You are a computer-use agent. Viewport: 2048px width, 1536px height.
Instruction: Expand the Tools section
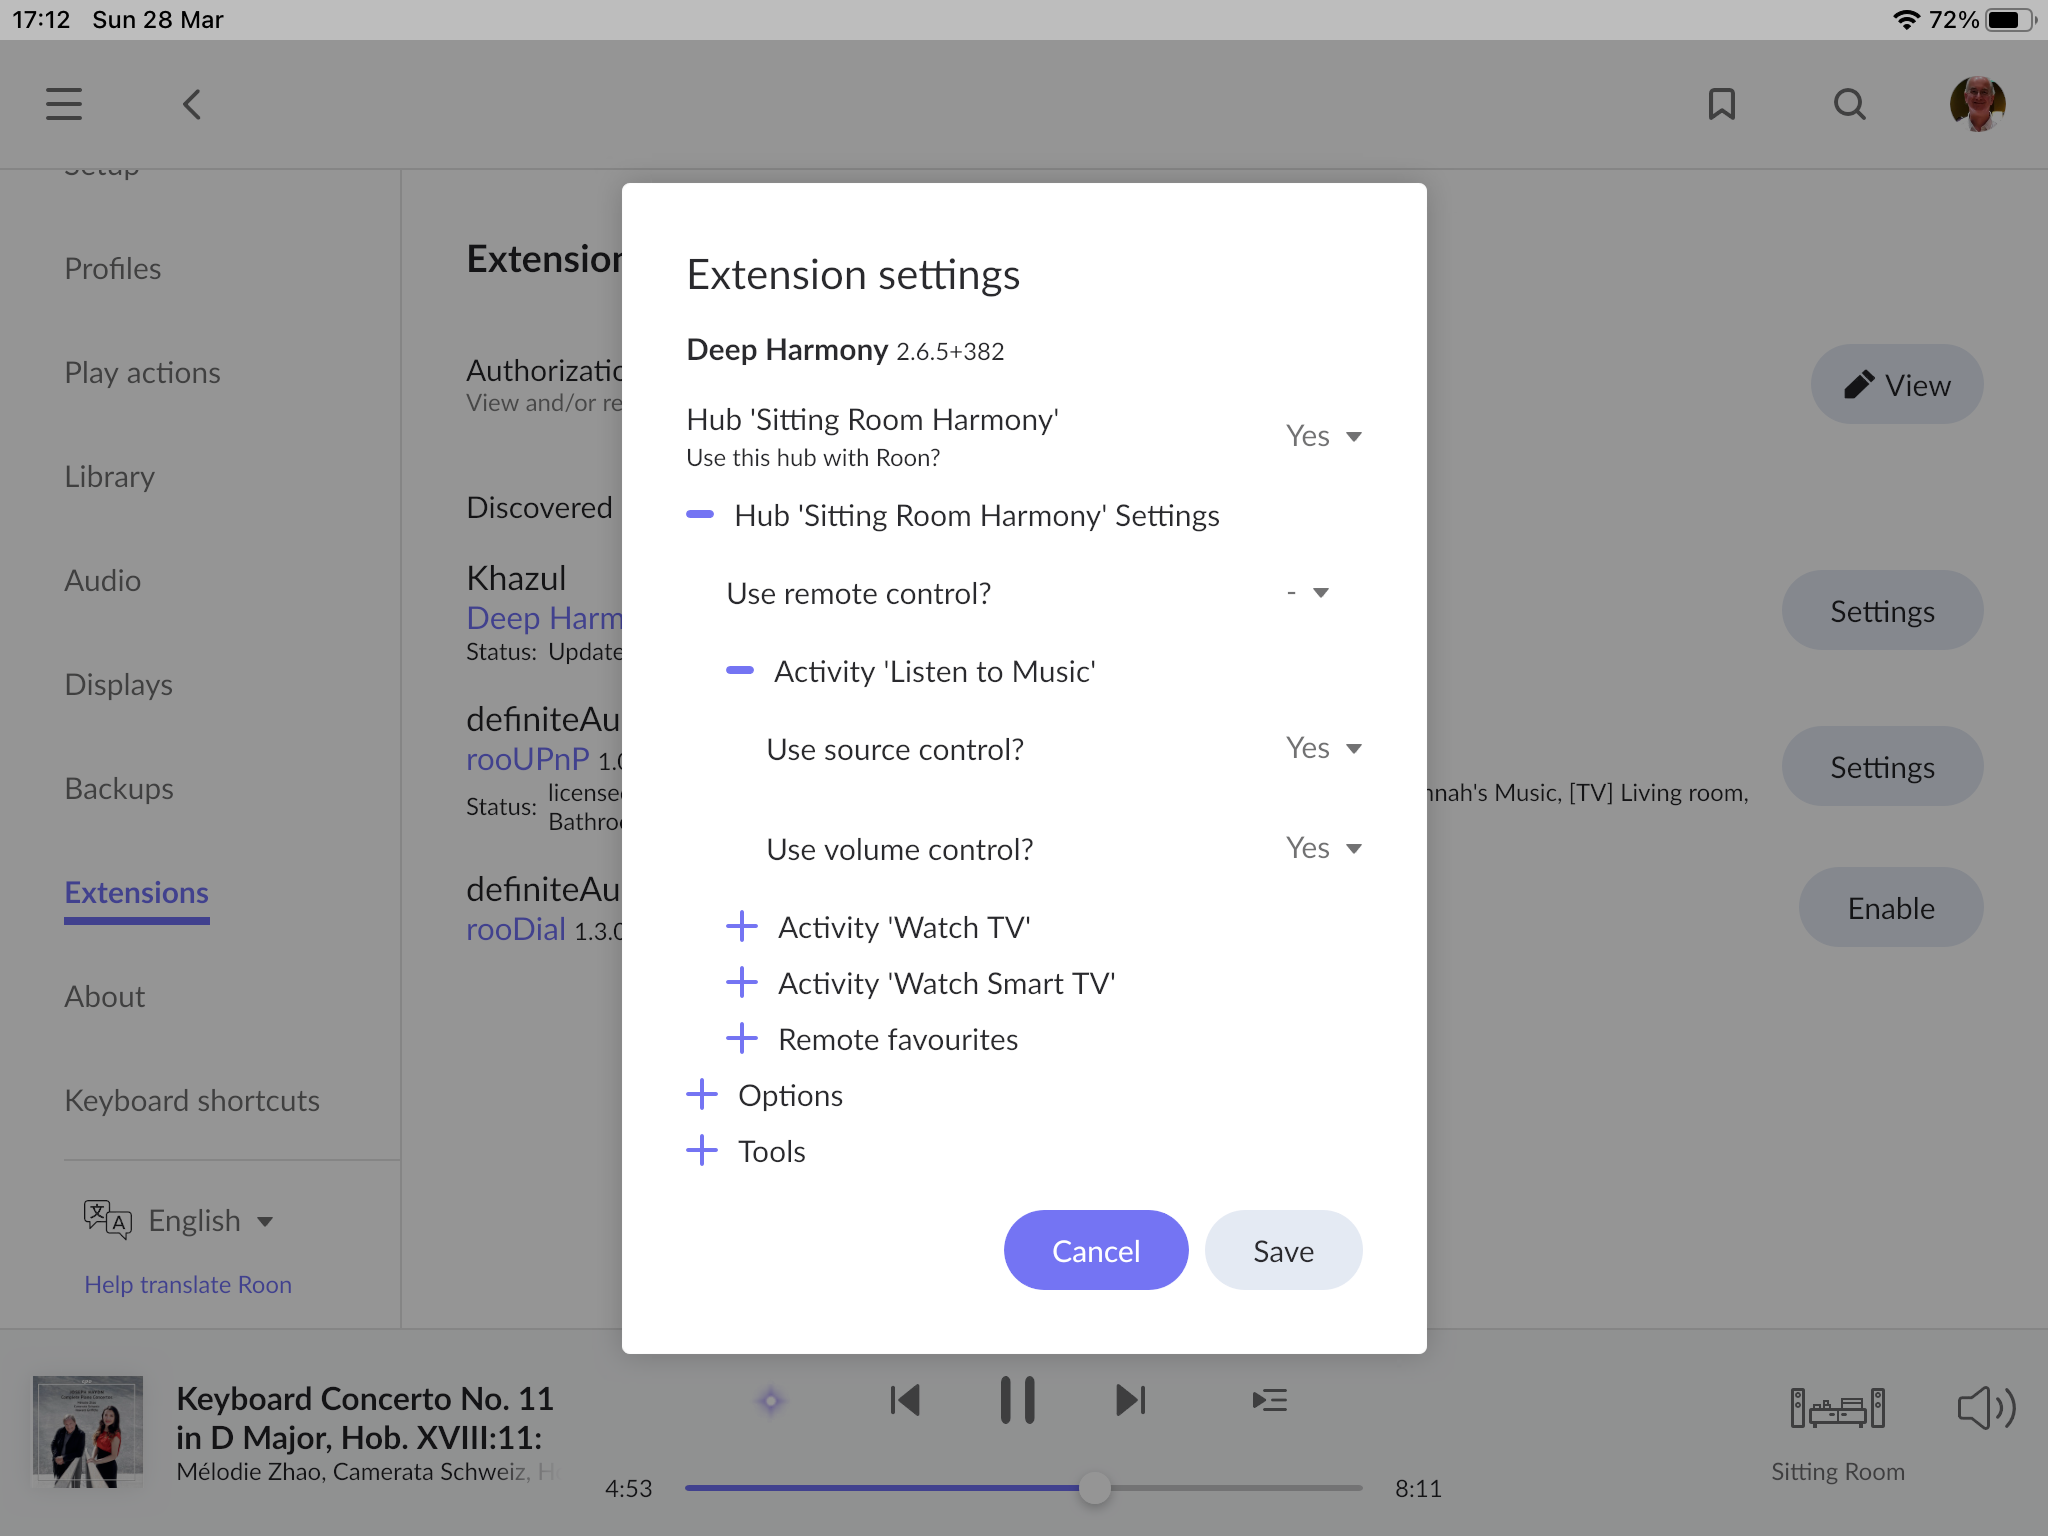click(702, 1151)
